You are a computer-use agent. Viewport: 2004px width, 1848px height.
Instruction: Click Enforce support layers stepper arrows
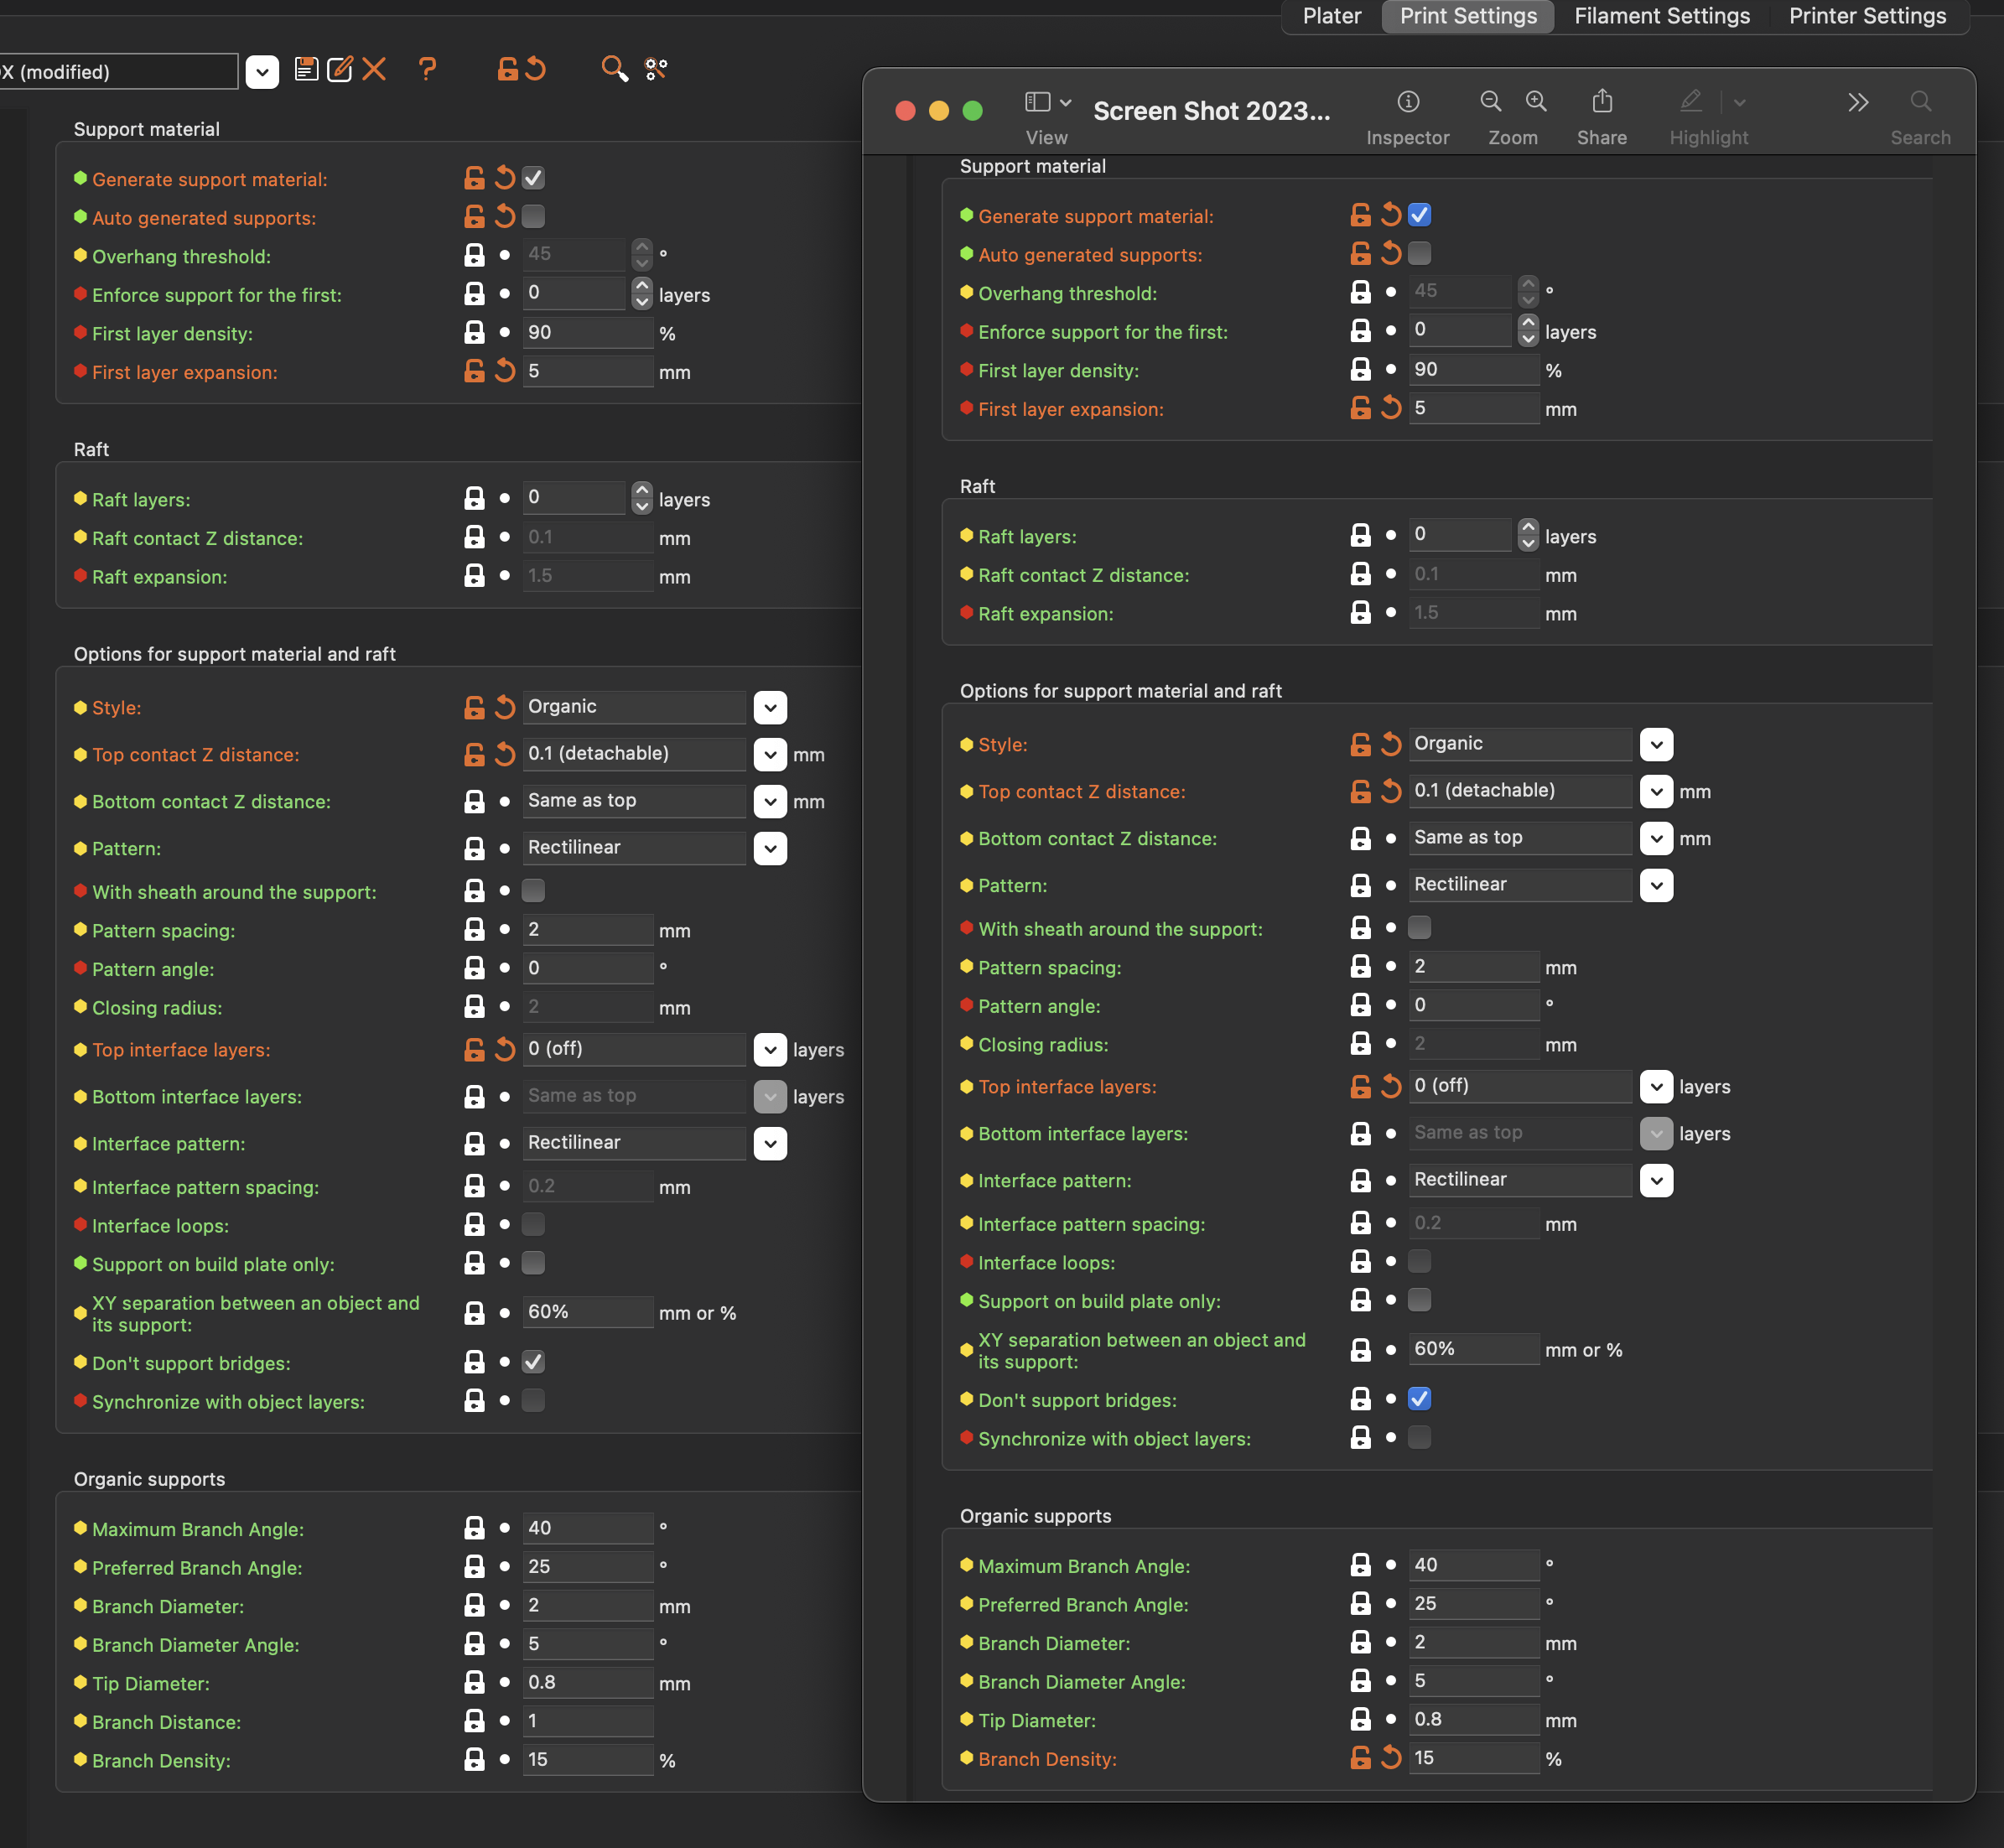[642, 294]
